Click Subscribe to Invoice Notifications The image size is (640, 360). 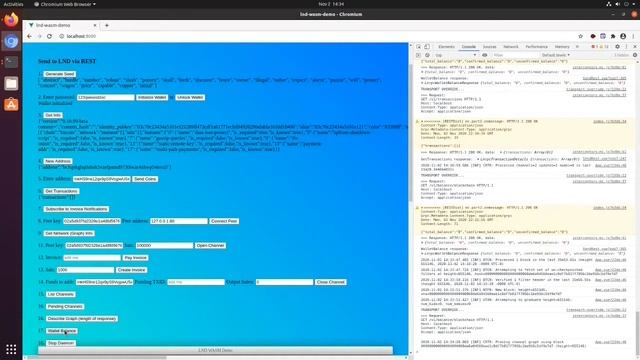point(76,209)
